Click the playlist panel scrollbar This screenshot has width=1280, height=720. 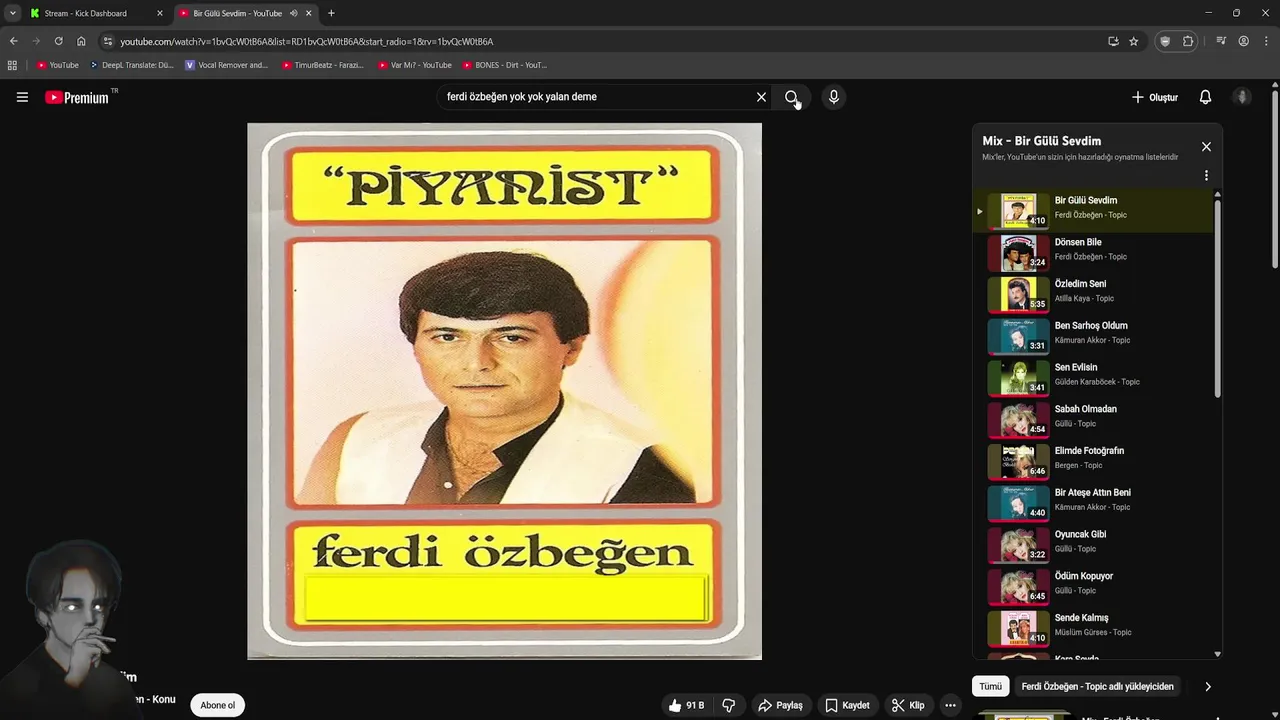point(1217,300)
